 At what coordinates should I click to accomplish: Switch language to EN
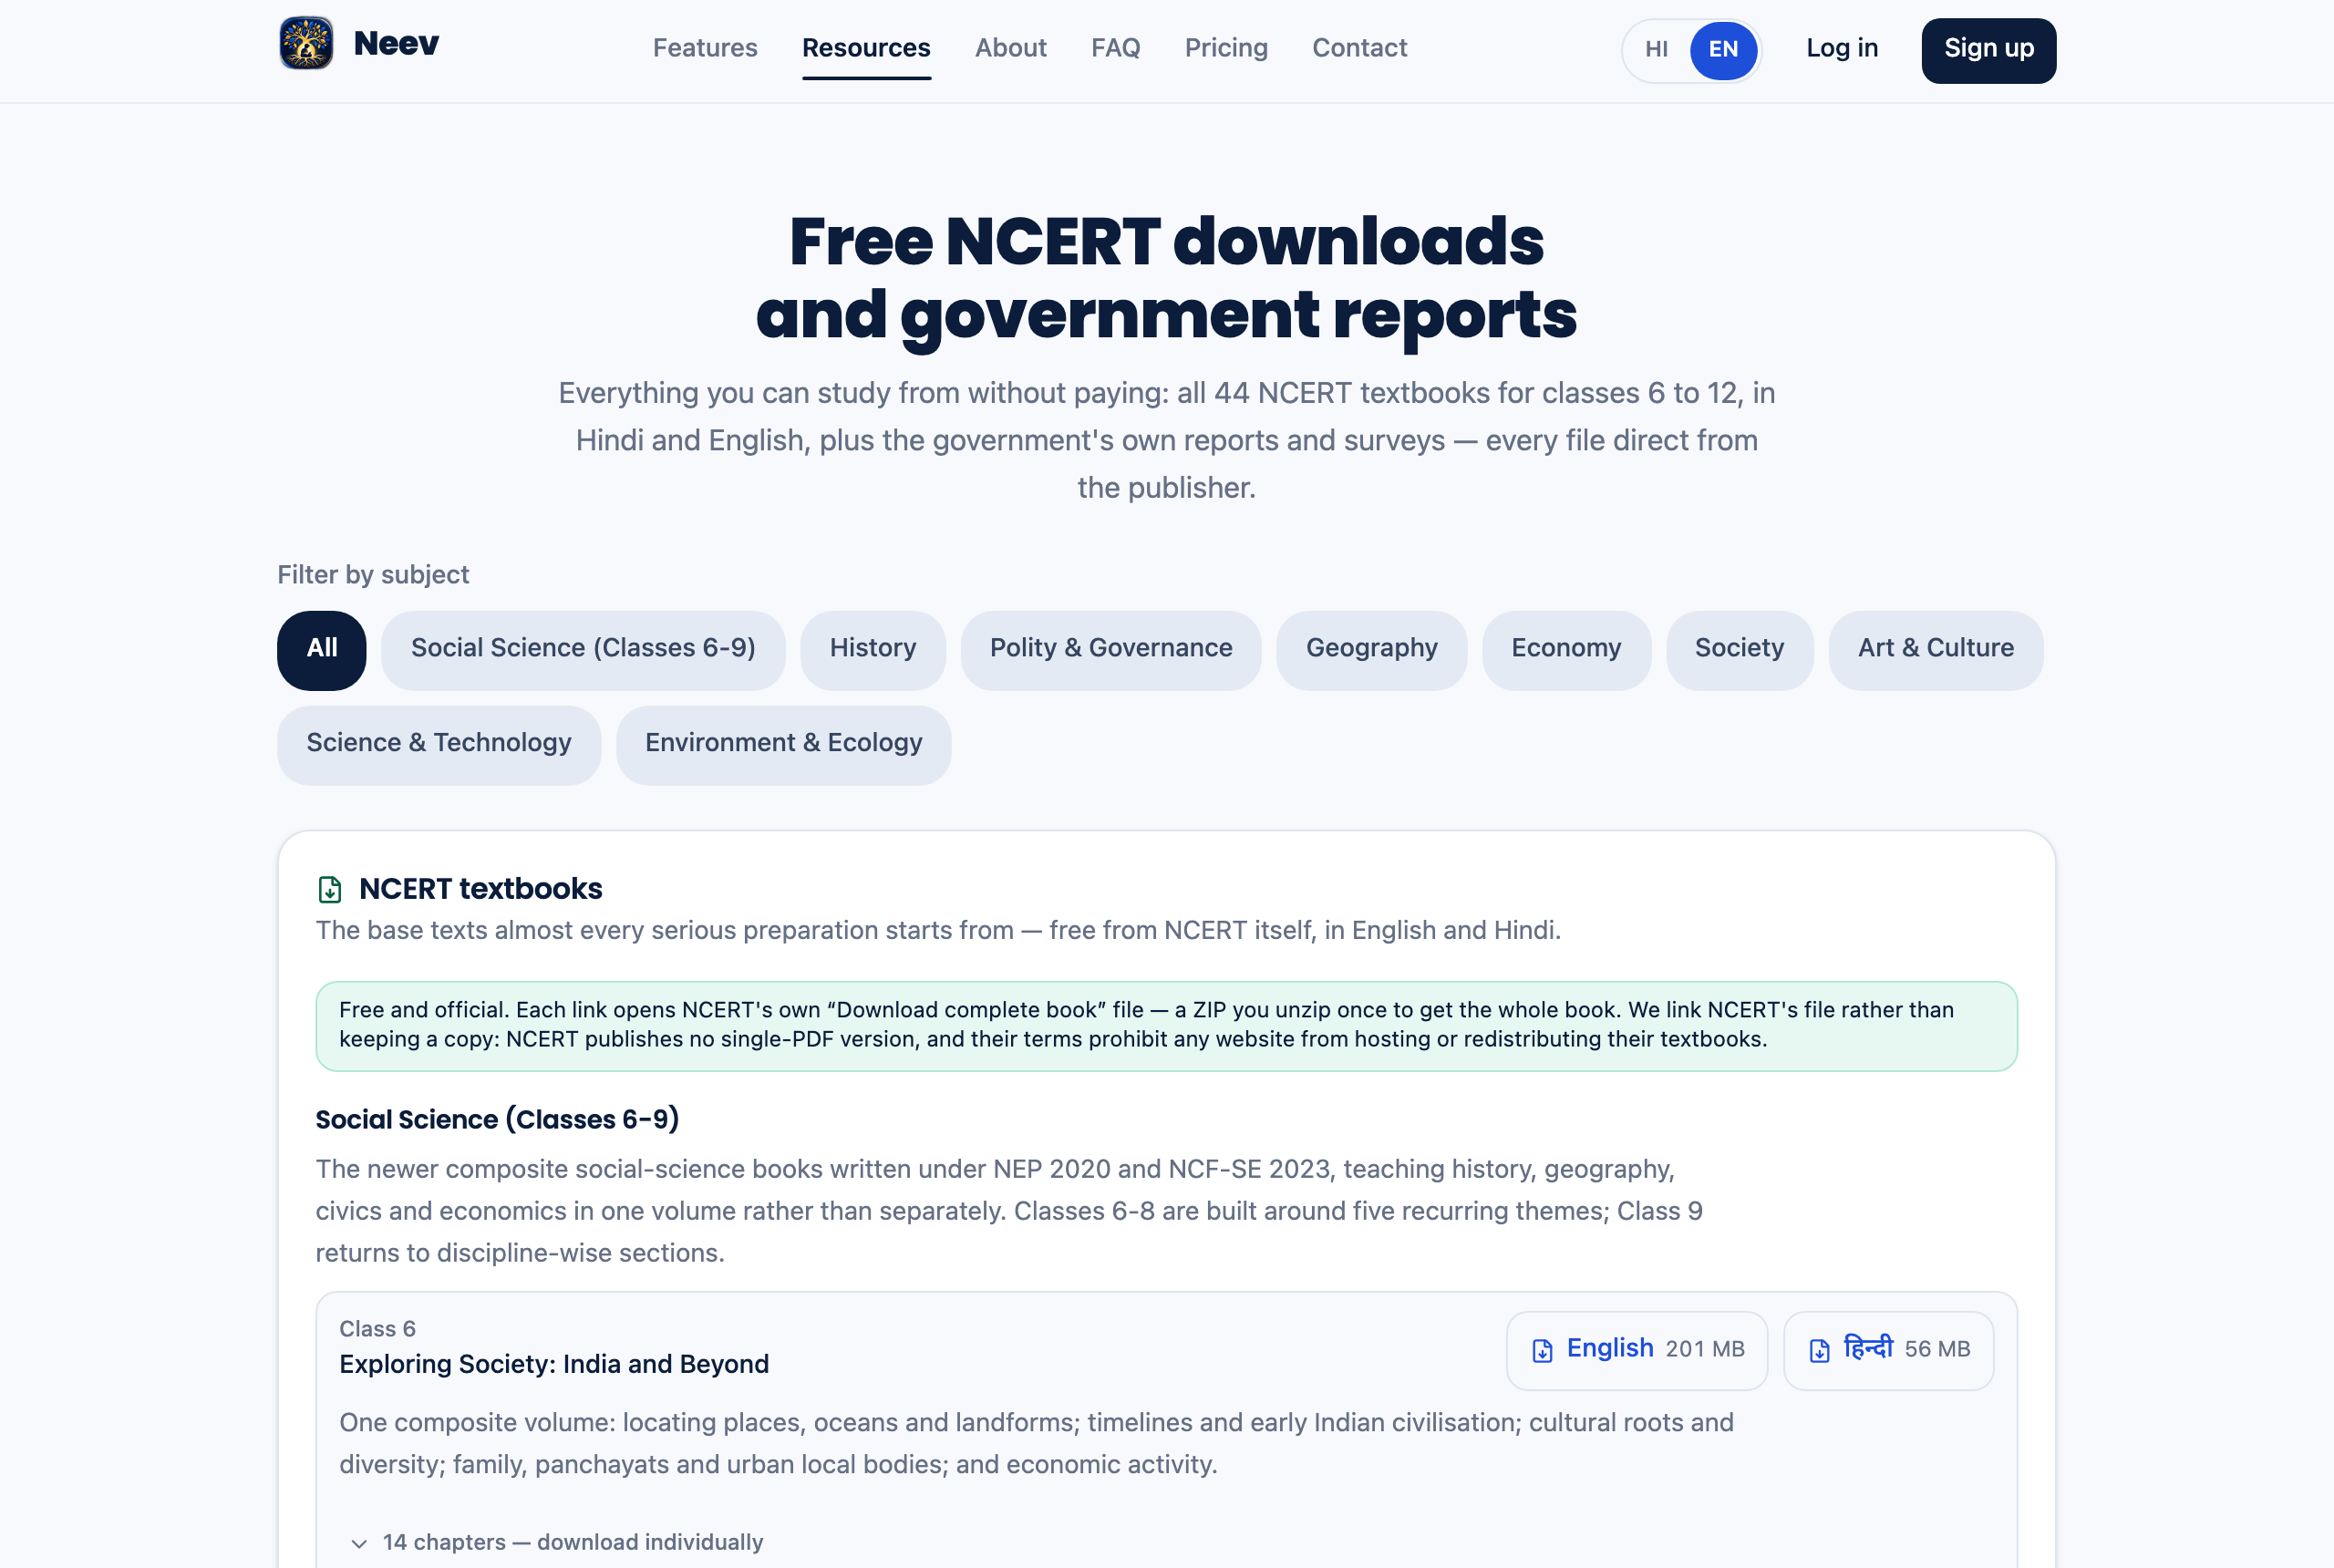click(x=1723, y=49)
